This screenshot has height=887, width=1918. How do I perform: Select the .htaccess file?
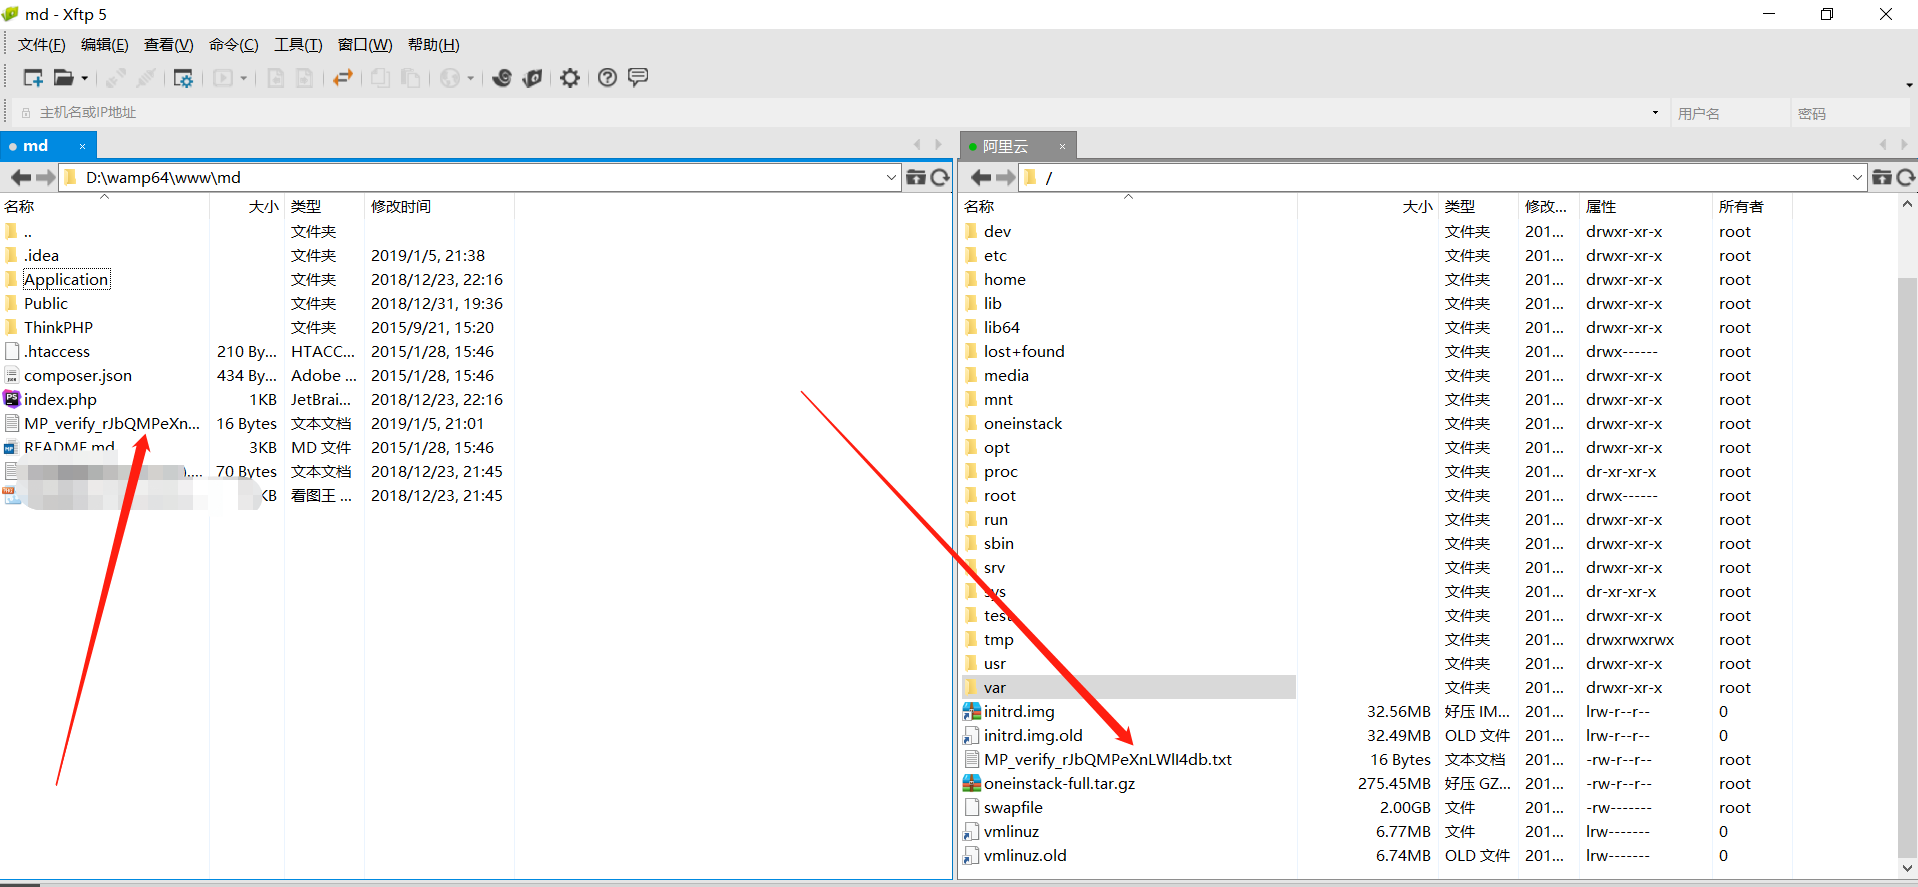[x=57, y=352]
